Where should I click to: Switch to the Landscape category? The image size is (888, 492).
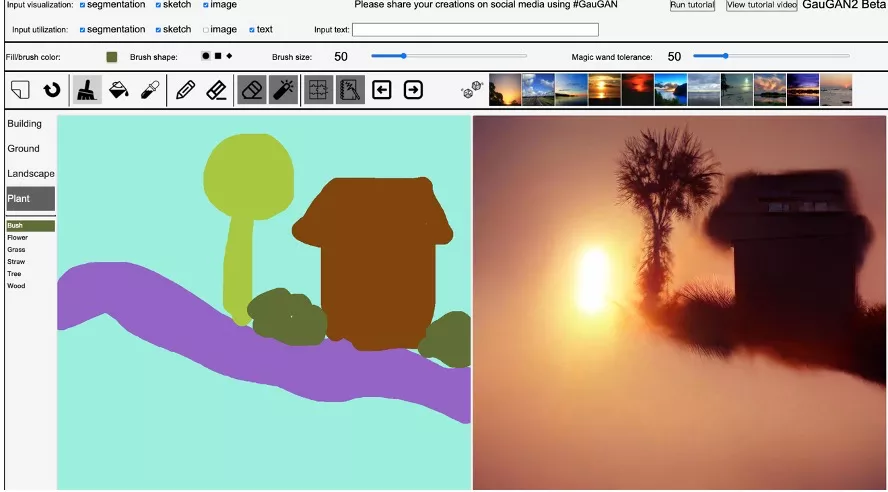pos(31,174)
